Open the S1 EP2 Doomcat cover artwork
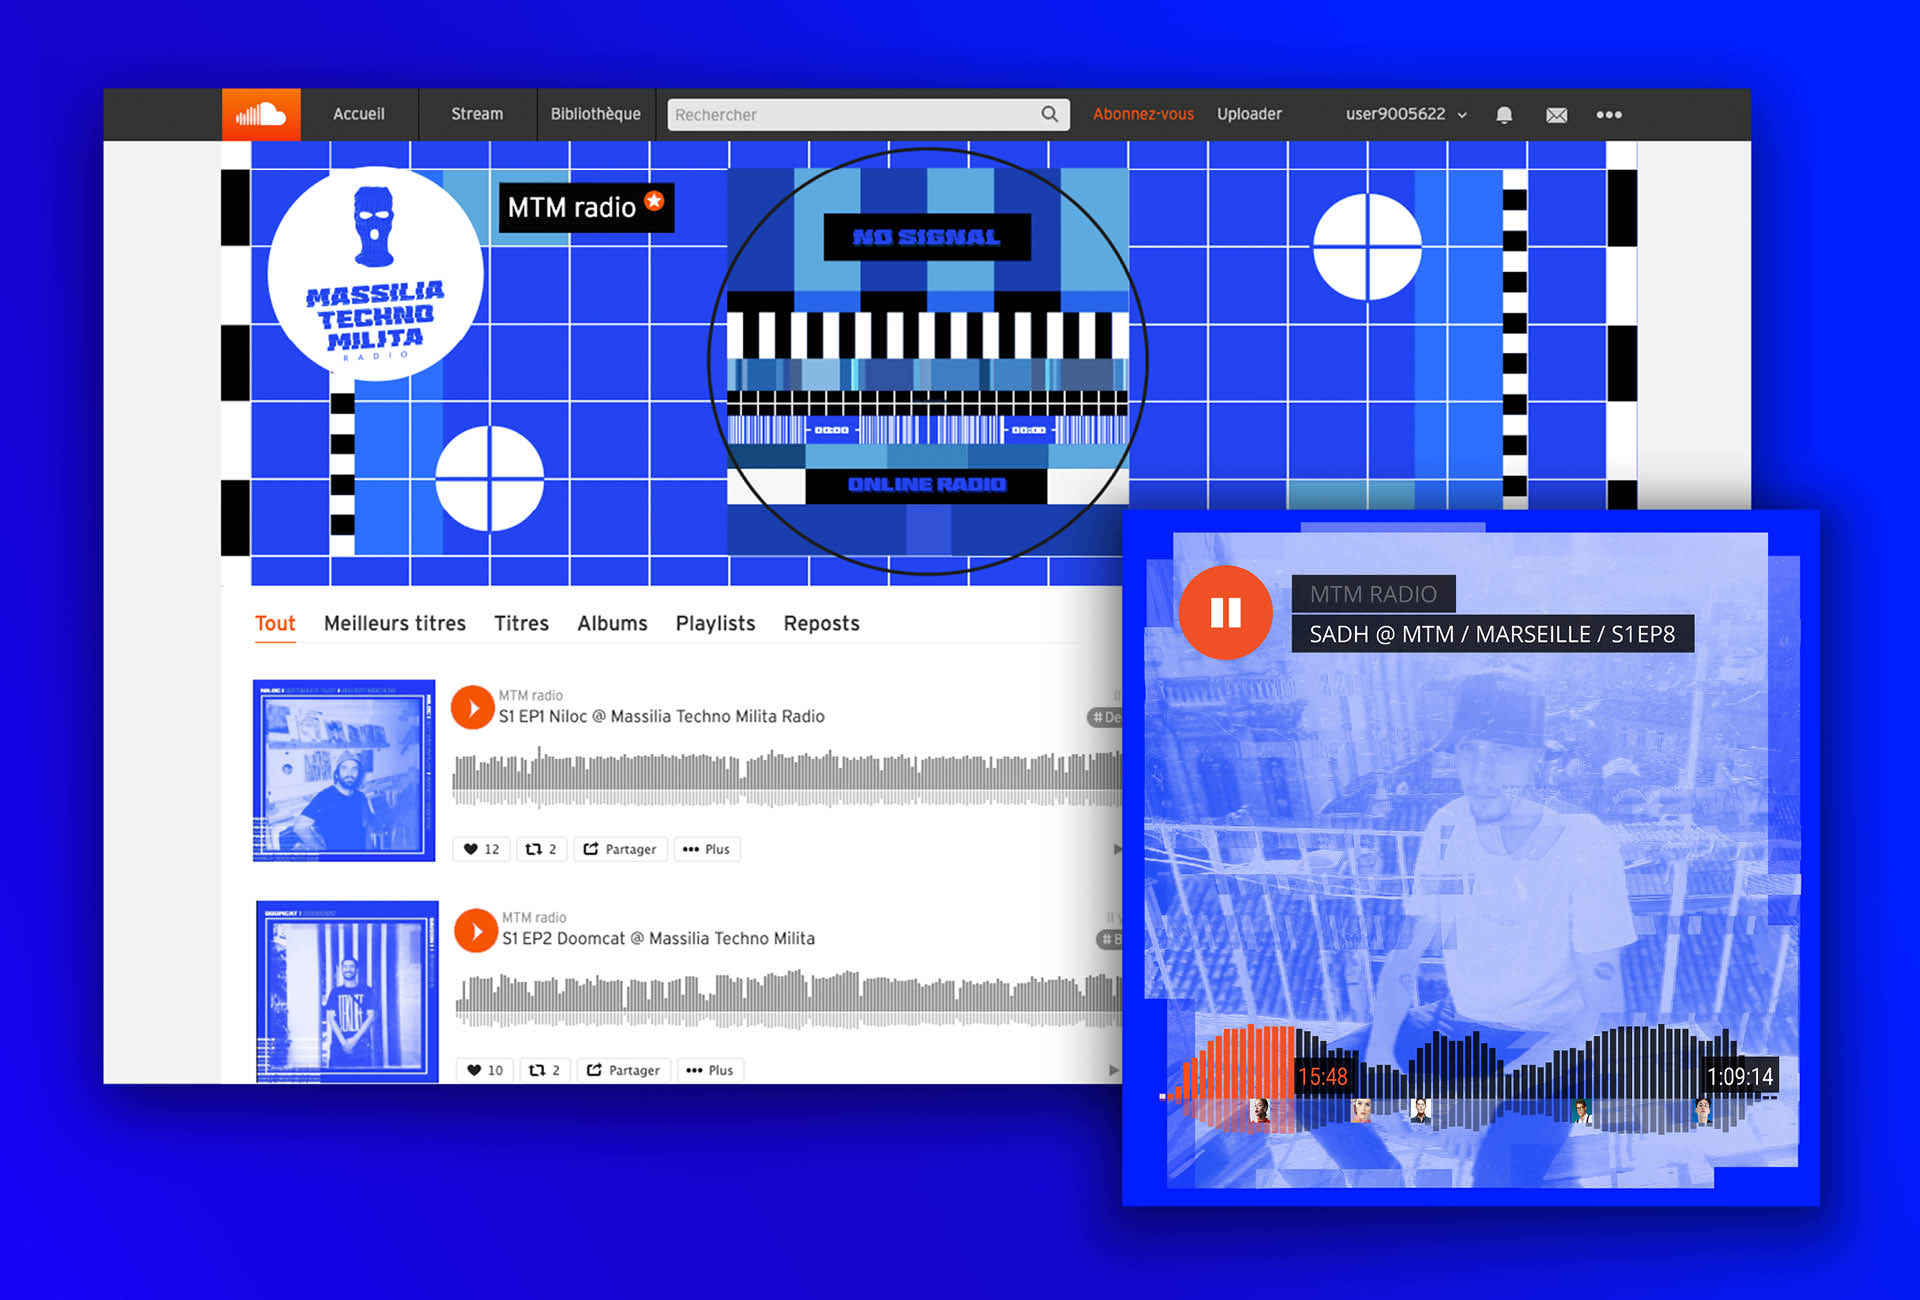 [347, 991]
